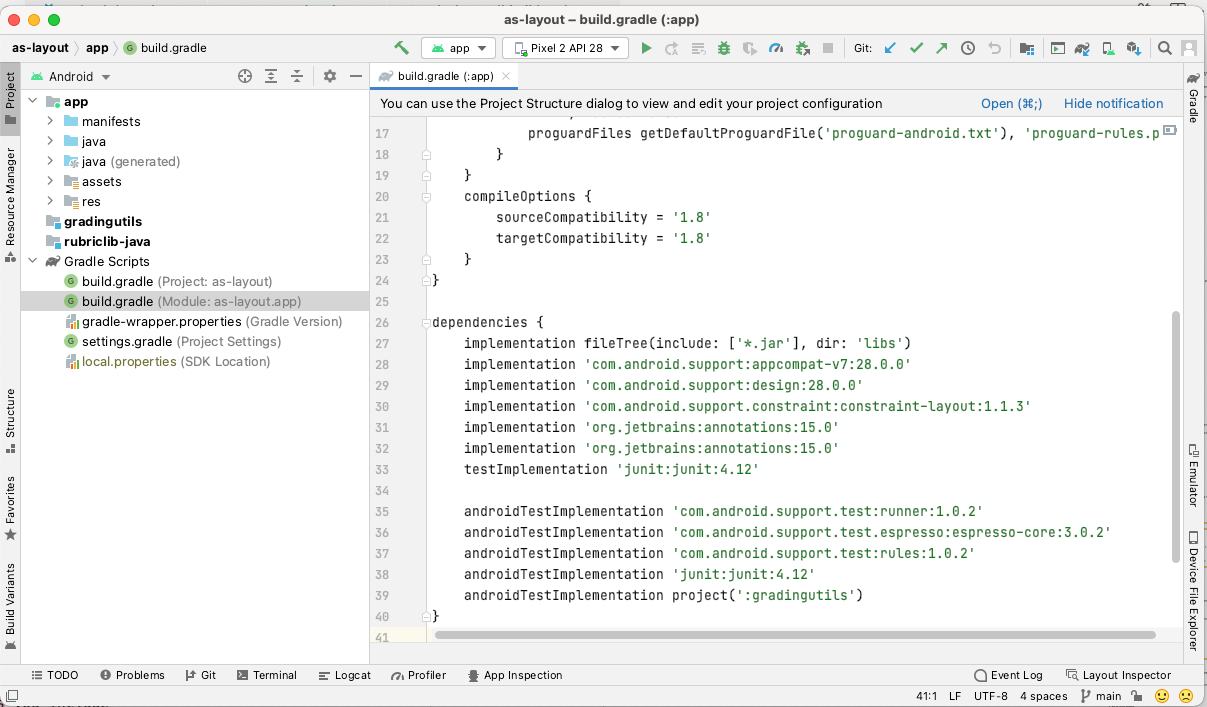Click the happy smiley feedback icon
Image resolution: width=1207 pixels, height=707 pixels.
[1162, 696]
